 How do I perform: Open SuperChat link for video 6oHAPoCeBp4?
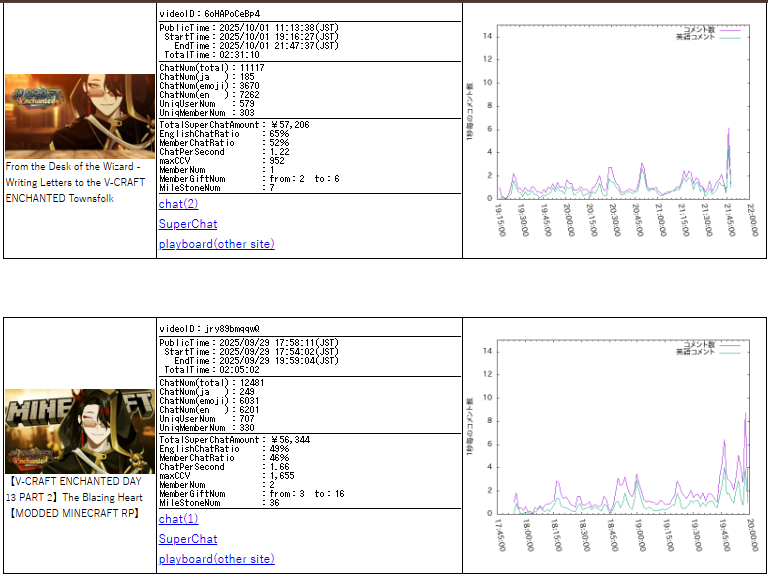coord(188,224)
